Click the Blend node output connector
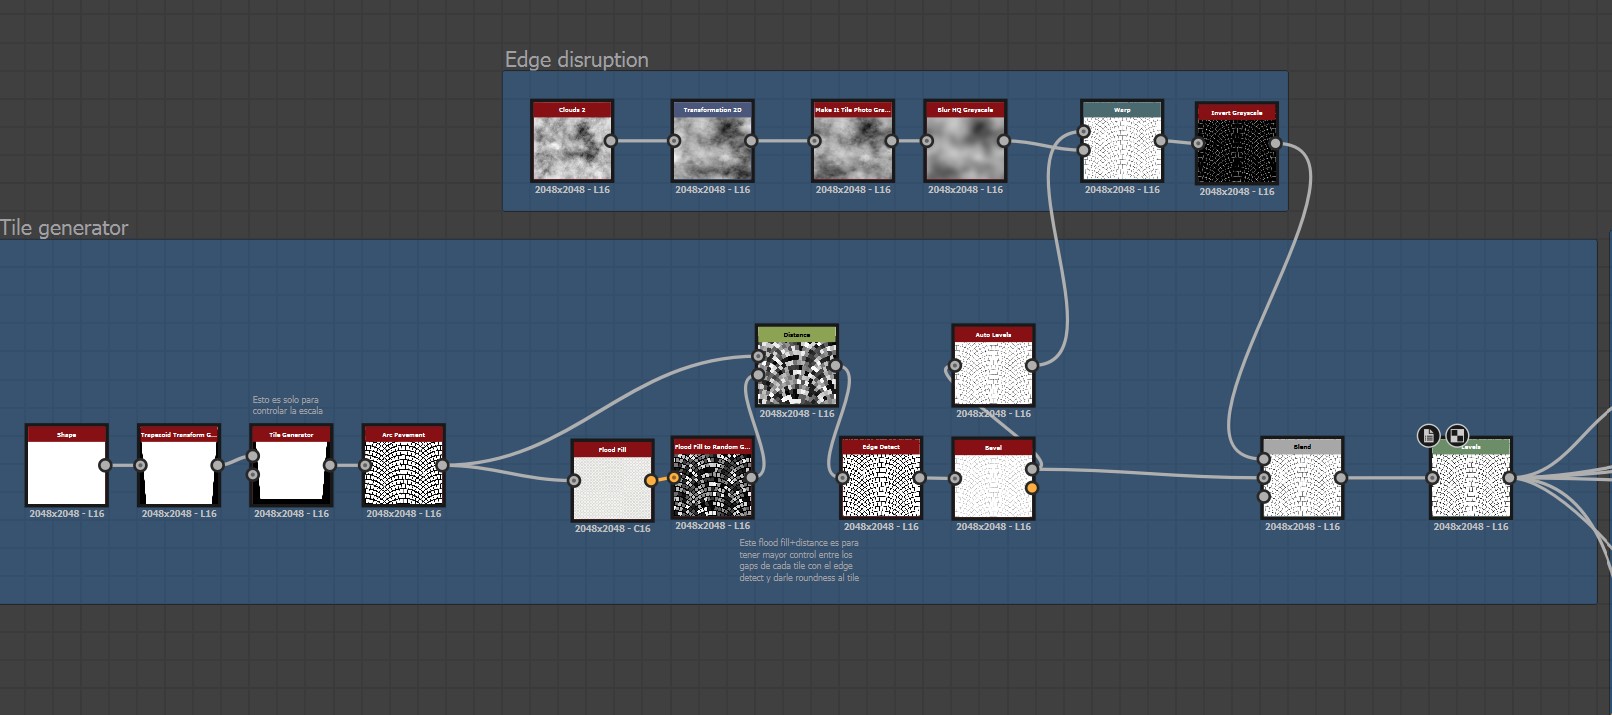Viewport: 1612px width, 715px height. tap(1340, 478)
